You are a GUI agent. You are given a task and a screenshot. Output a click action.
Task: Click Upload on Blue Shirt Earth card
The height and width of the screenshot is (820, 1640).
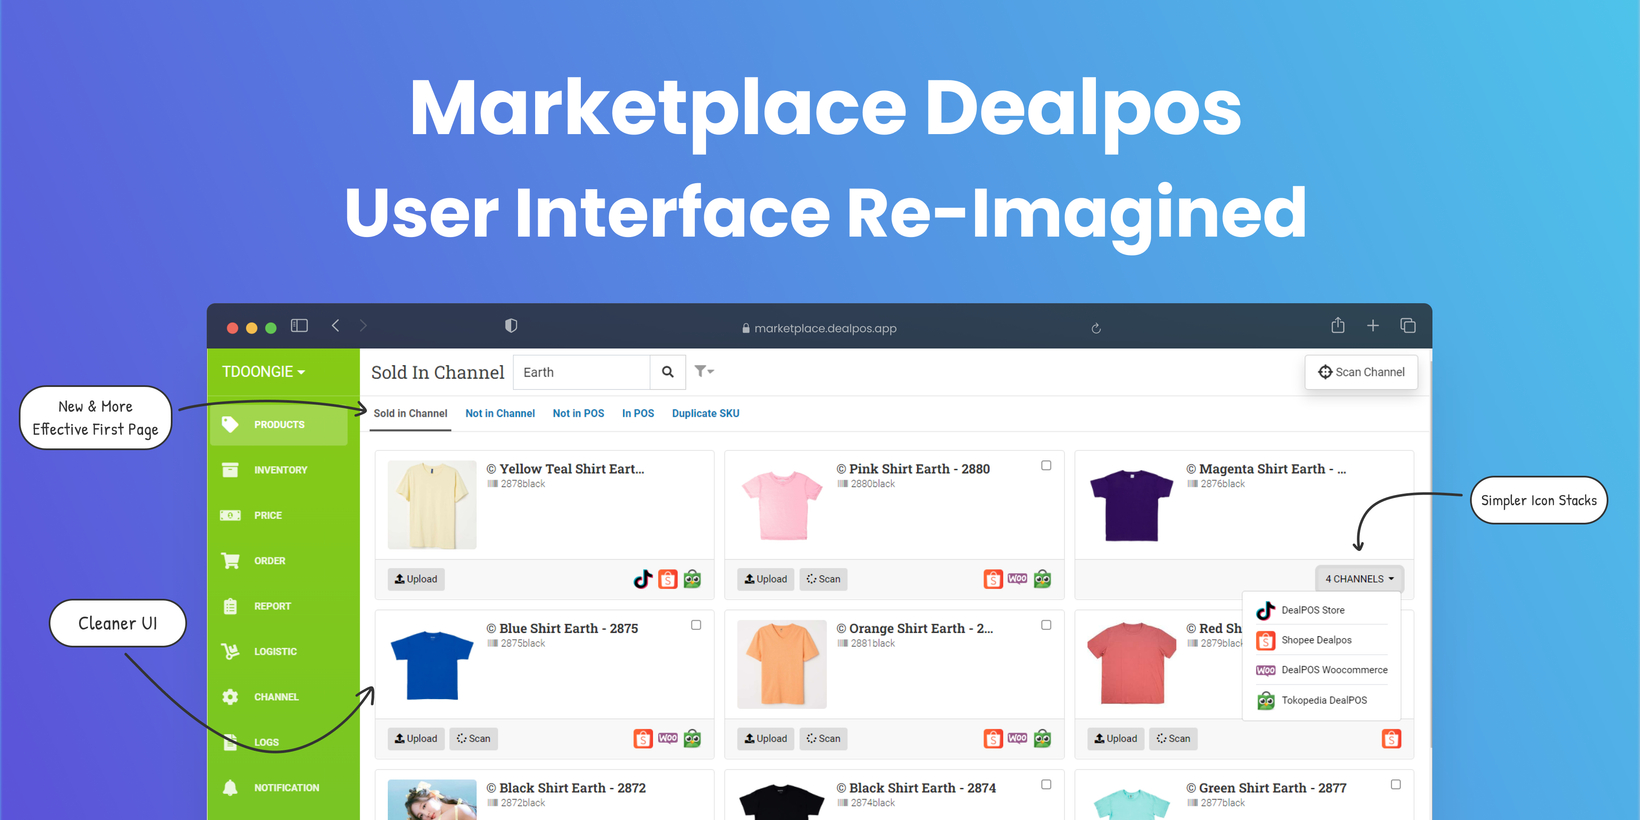416,739
